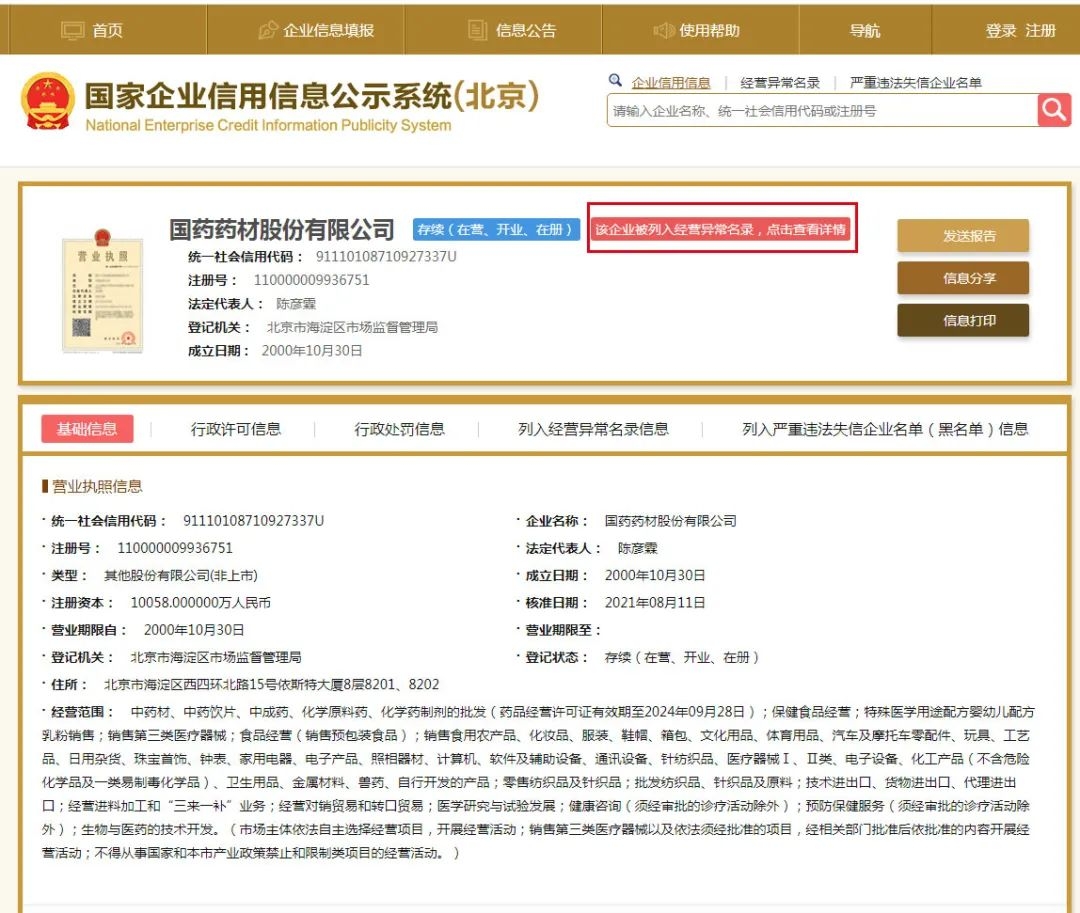Viewport: 1080px width, 913px height.
Task: Click the information announcement document icon
Action: coord(477,30)
